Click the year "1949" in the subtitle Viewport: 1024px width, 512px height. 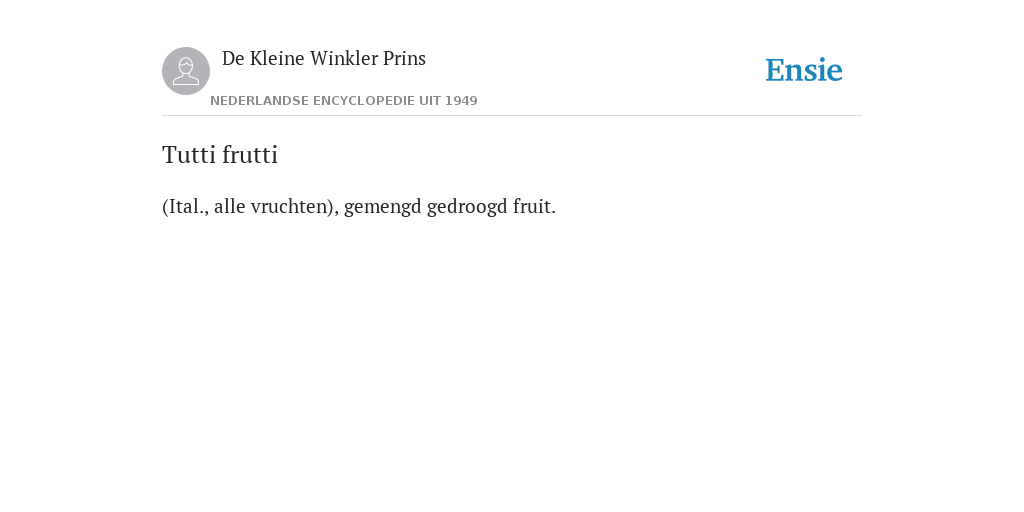pyautogui.click(x=461, y=101)
